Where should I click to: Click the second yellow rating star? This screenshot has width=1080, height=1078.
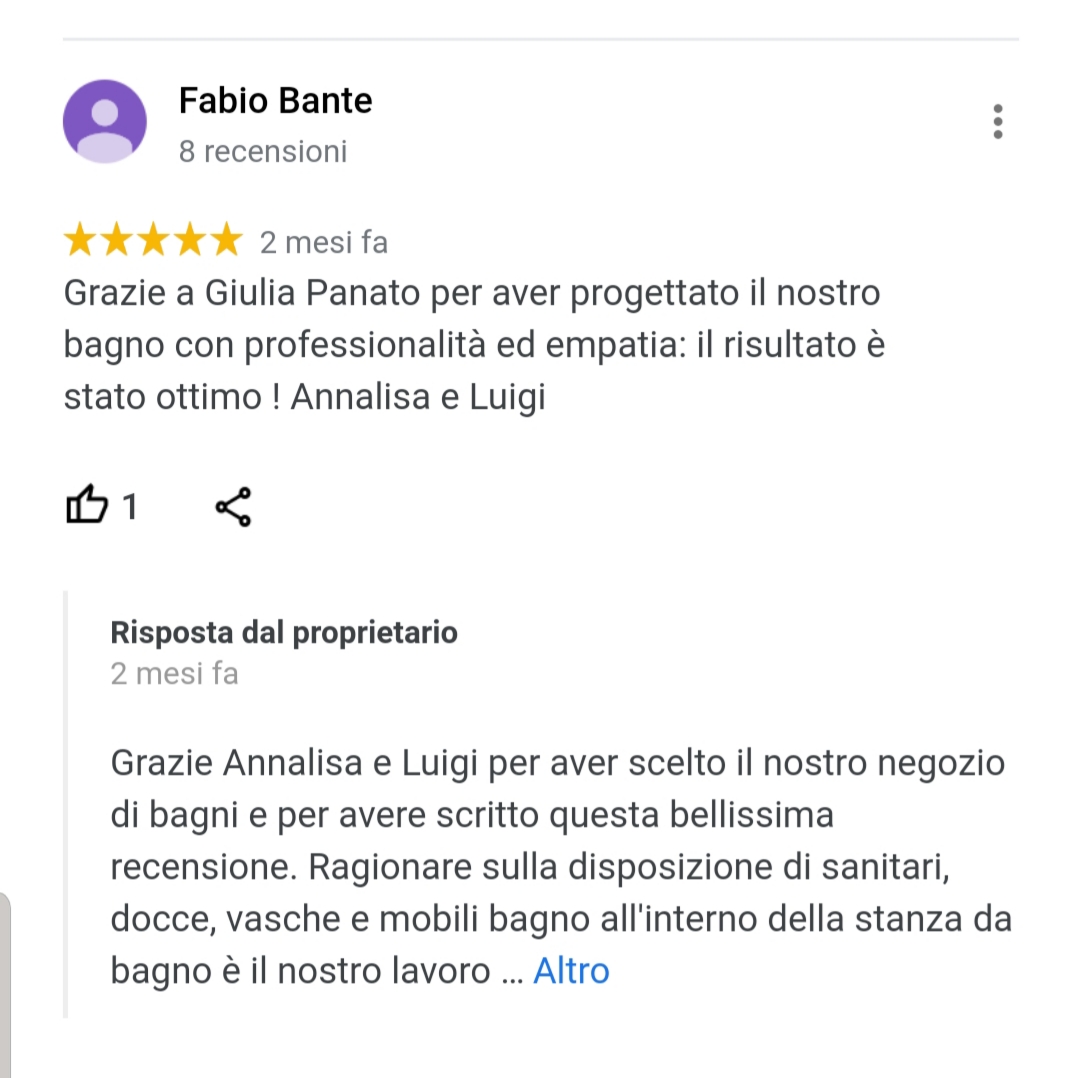pyautogui.click(x=116, y=240)
